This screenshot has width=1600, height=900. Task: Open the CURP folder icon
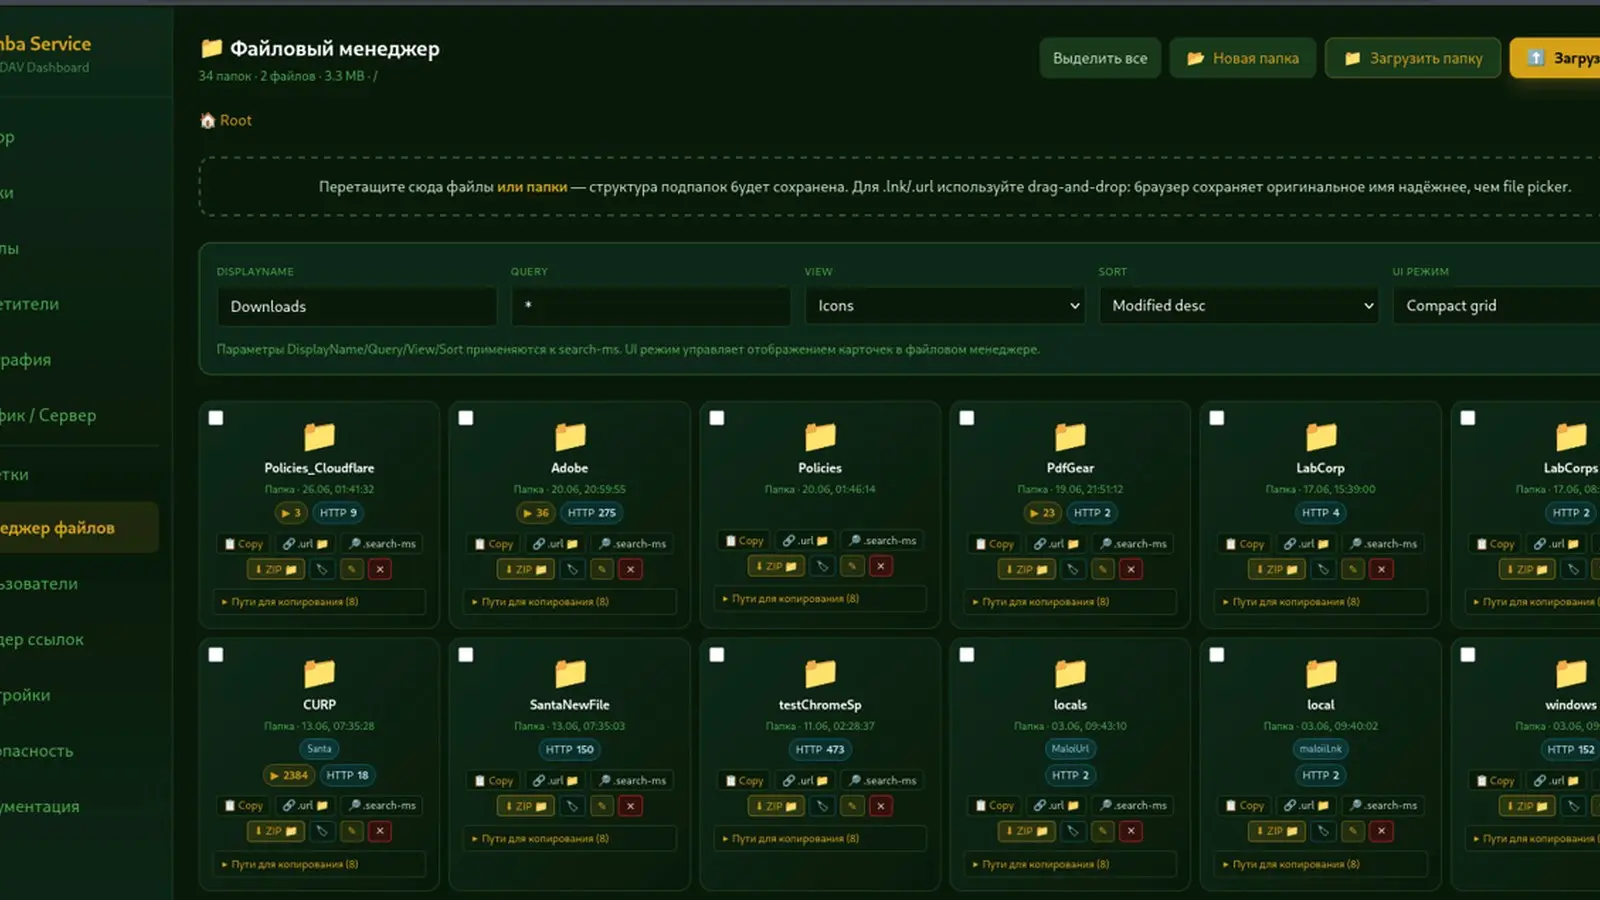tap(320, 673)
